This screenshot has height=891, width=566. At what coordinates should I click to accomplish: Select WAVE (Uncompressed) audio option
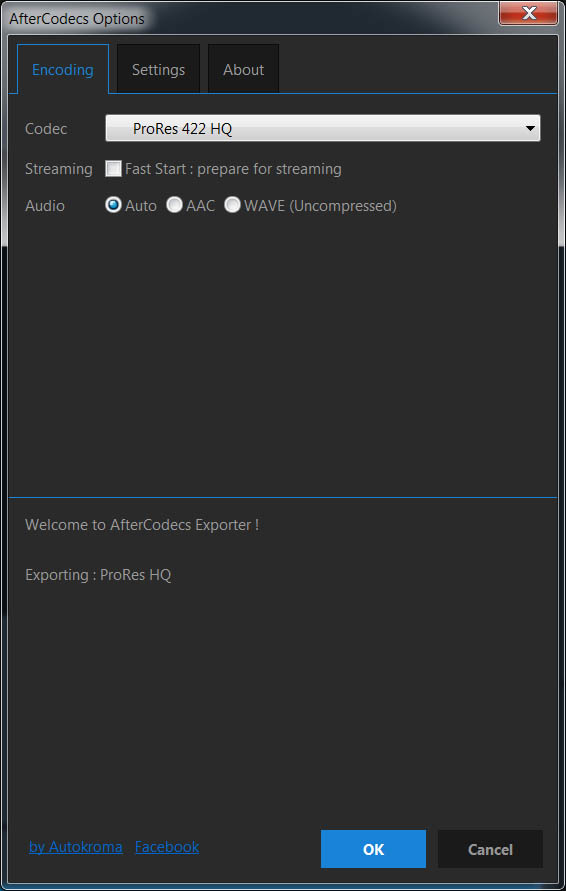(232, 205)
